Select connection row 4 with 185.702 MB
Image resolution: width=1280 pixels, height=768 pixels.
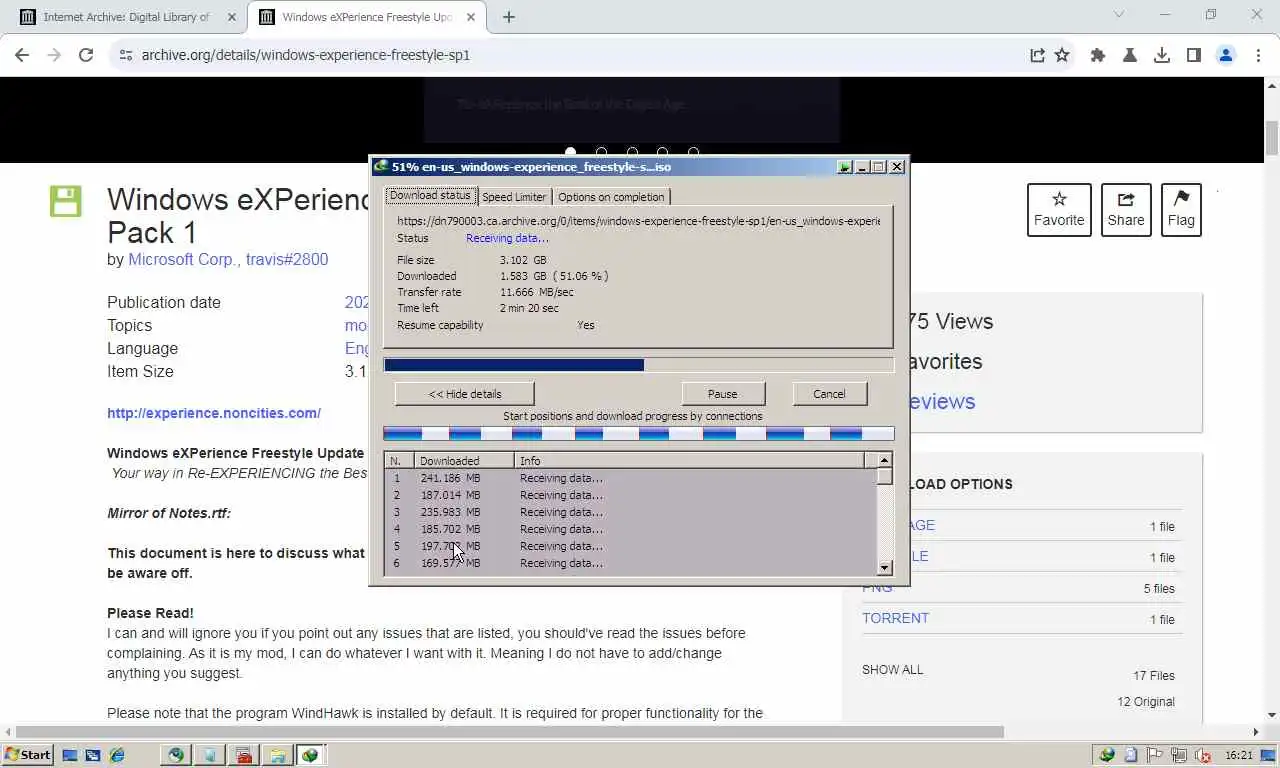click(630, 529)
